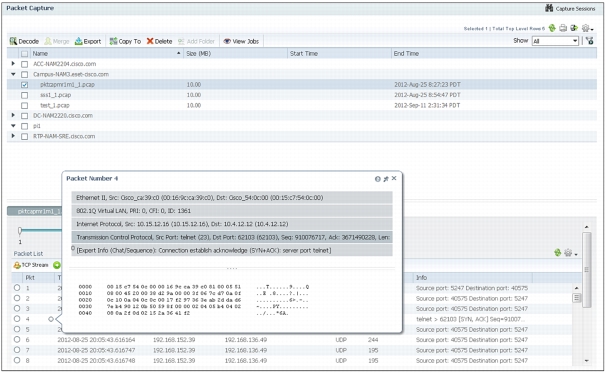Check the test_1.pcap checkbox
The image size is (607, 373).
24,105
